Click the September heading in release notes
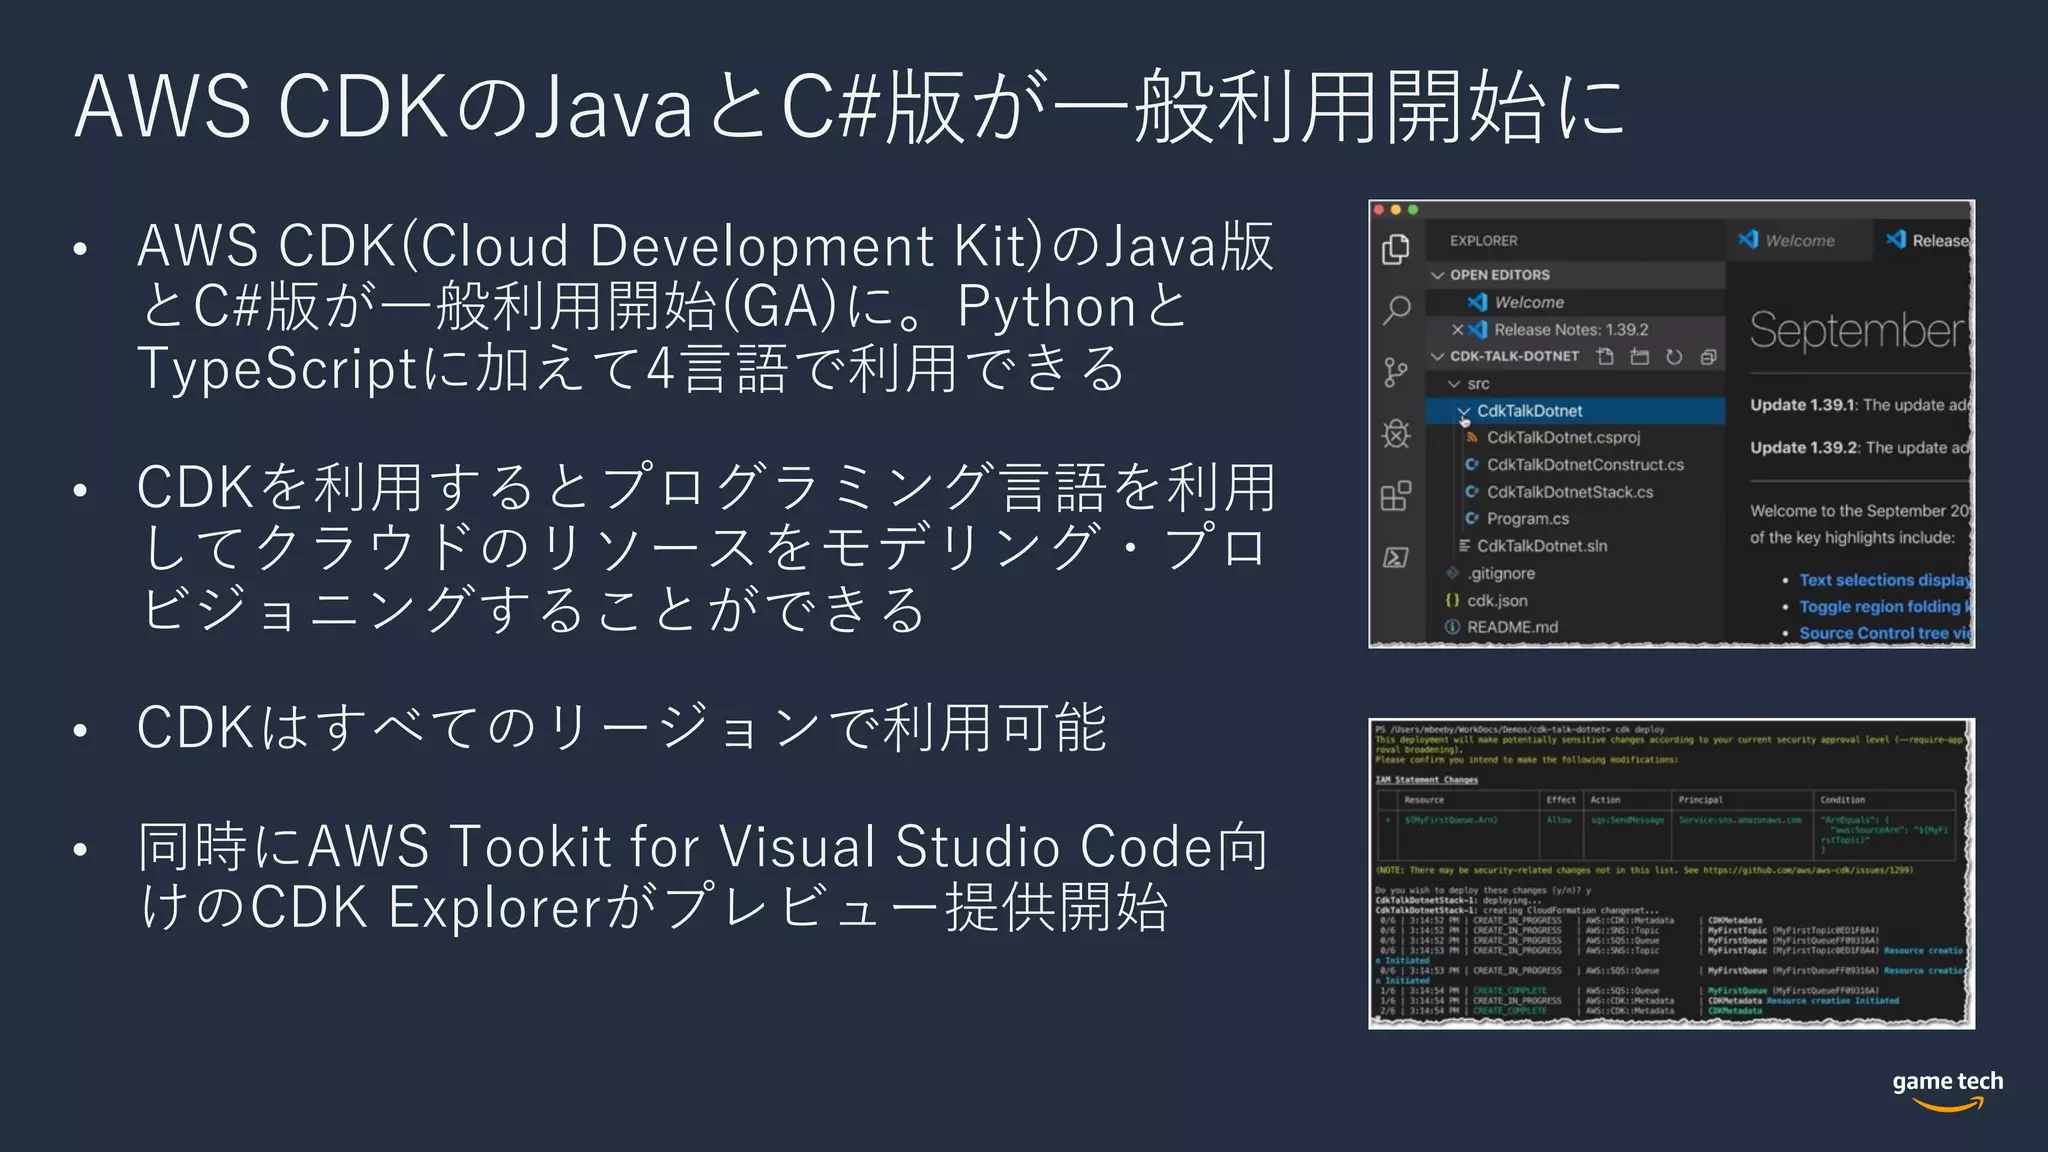The width and height of the screenshot is (2048, 1152). (x=1858, y=331)
